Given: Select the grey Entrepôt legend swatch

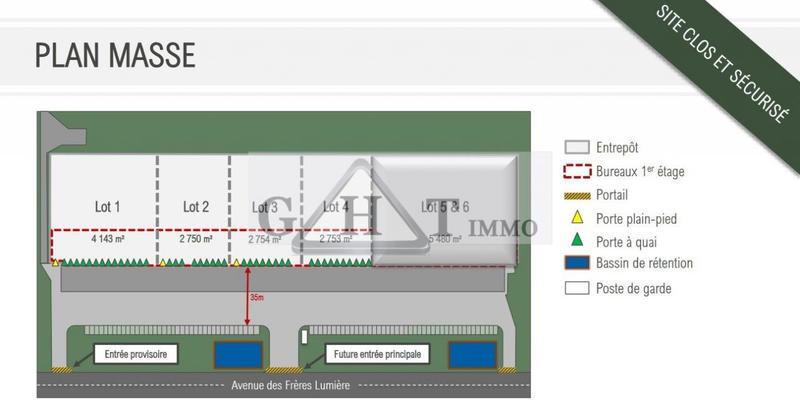Looking at the screenshot, I should click(x=575, y=145).
